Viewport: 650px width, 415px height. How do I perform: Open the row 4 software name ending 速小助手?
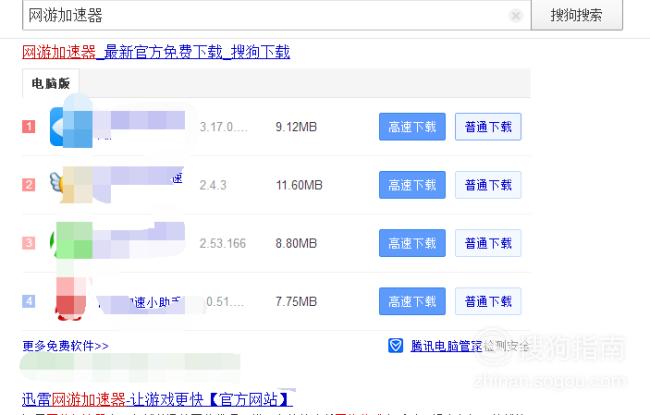[x=141, y=302]
